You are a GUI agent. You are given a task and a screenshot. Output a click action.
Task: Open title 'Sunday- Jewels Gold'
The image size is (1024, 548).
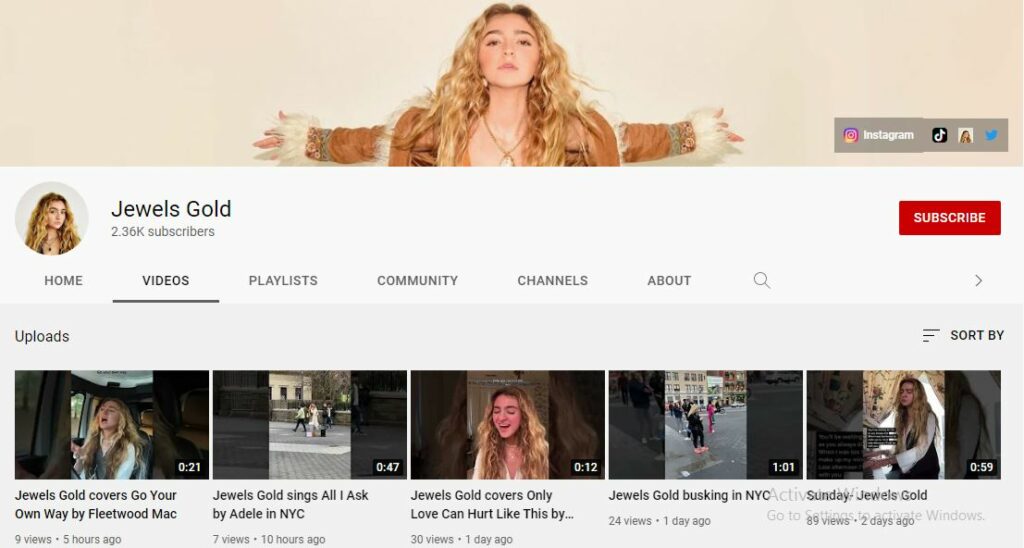click(x=867, y=495)
